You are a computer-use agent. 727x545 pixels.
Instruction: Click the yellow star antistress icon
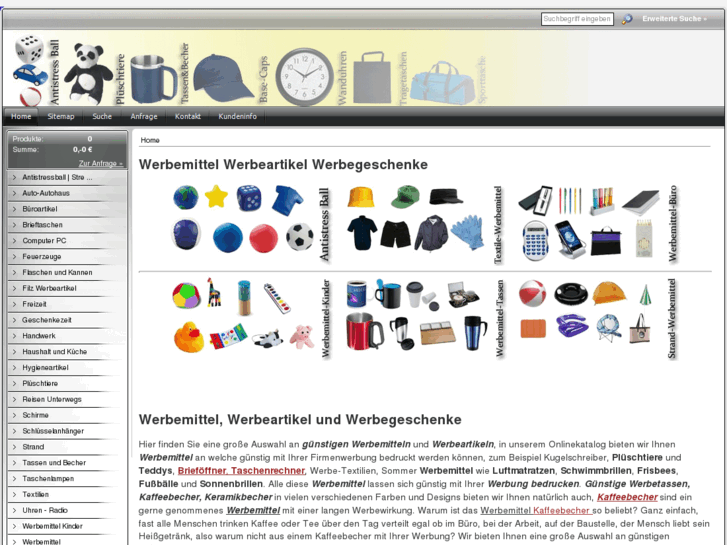(216, 196)
